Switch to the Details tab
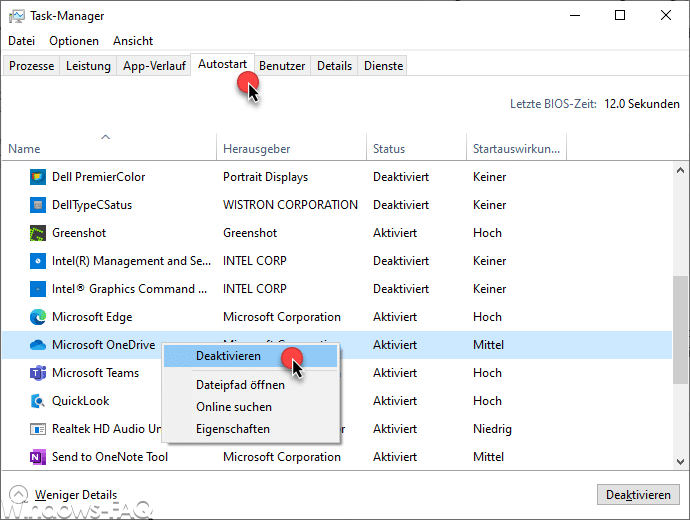This screenshot has height=520, width=690. tap(334, 66)
